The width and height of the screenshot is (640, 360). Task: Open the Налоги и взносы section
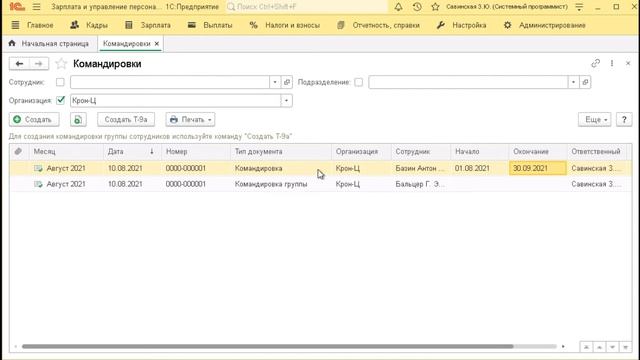(284, 25)
